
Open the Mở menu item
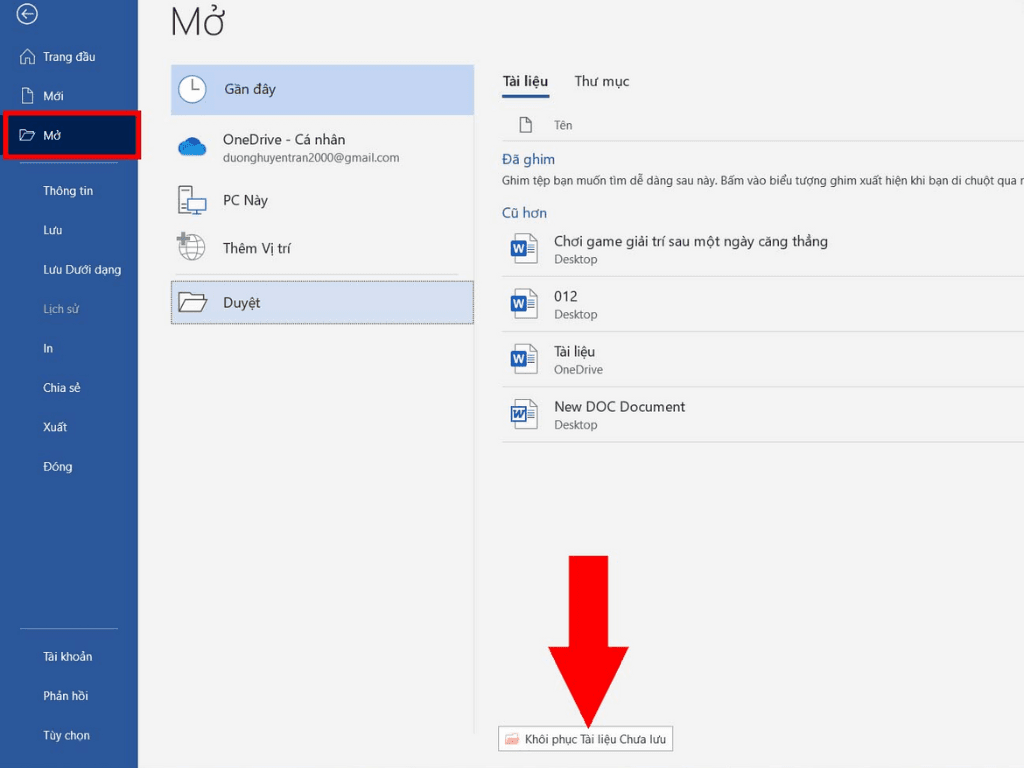52,135
